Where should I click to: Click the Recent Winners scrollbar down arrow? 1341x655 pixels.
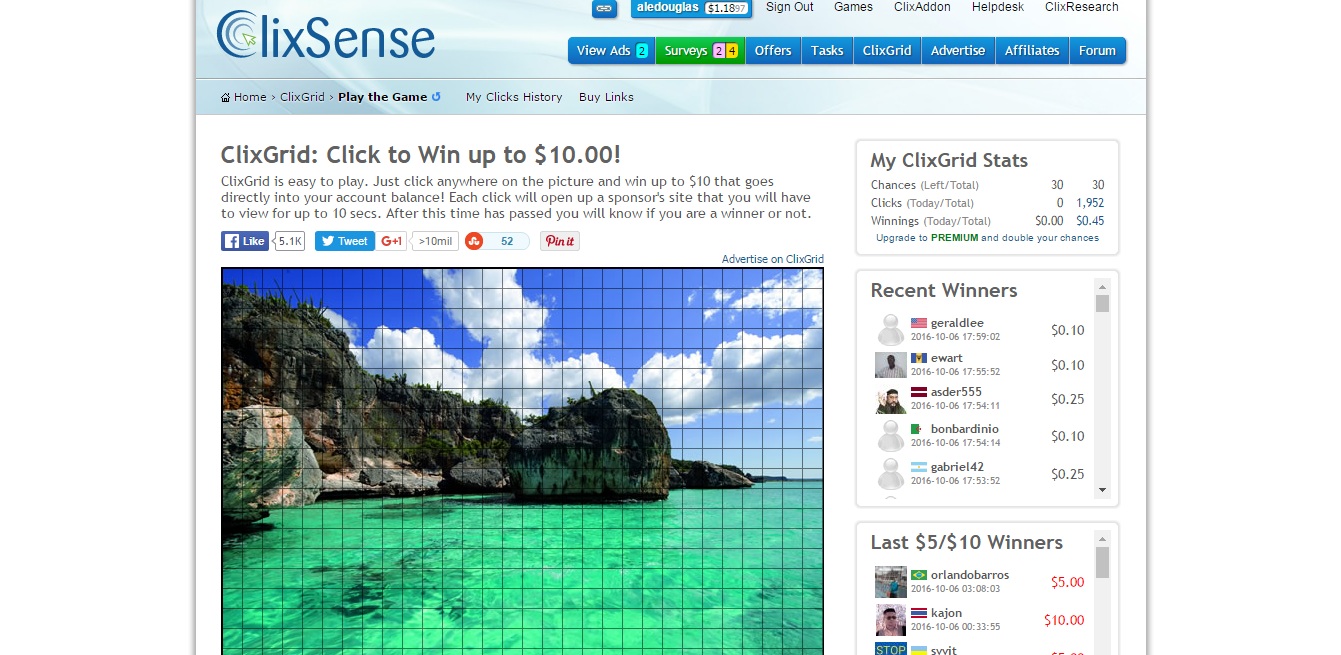(x=1102, y=490)
